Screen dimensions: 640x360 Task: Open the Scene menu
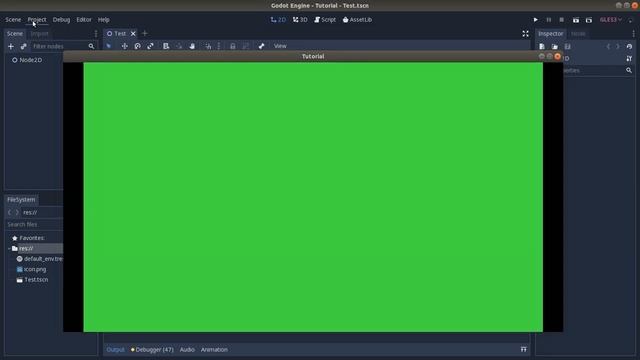13,20
